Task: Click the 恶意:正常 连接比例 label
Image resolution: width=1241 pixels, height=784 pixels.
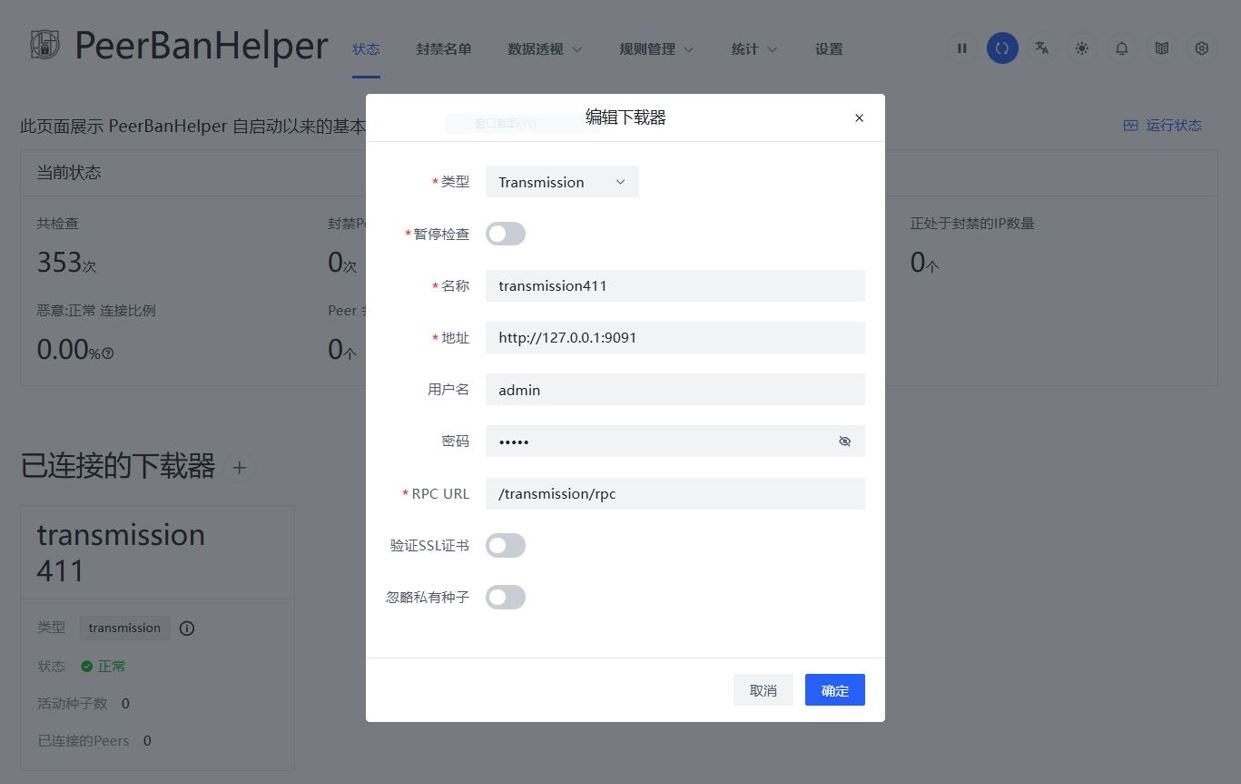Action: tap(96, 310)
